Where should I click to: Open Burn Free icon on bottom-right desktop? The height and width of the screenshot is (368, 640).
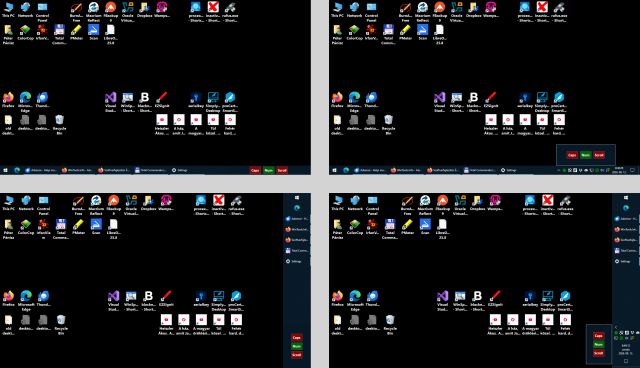[407, 204]
